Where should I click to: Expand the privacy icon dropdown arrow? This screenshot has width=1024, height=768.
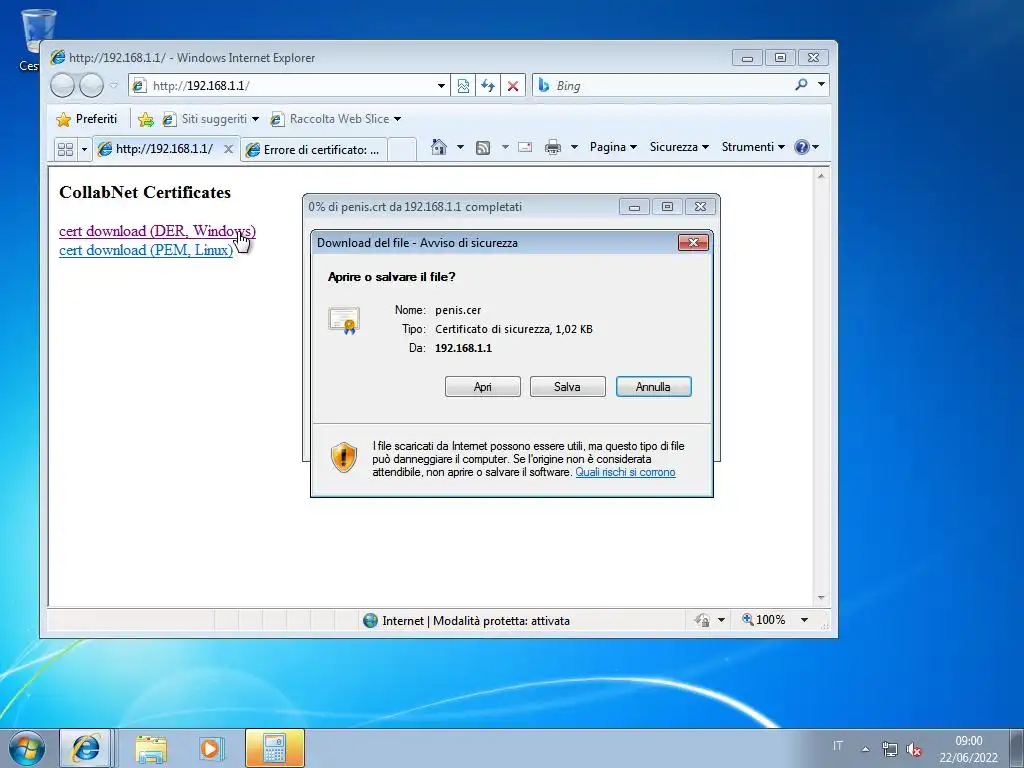point(721,620)
